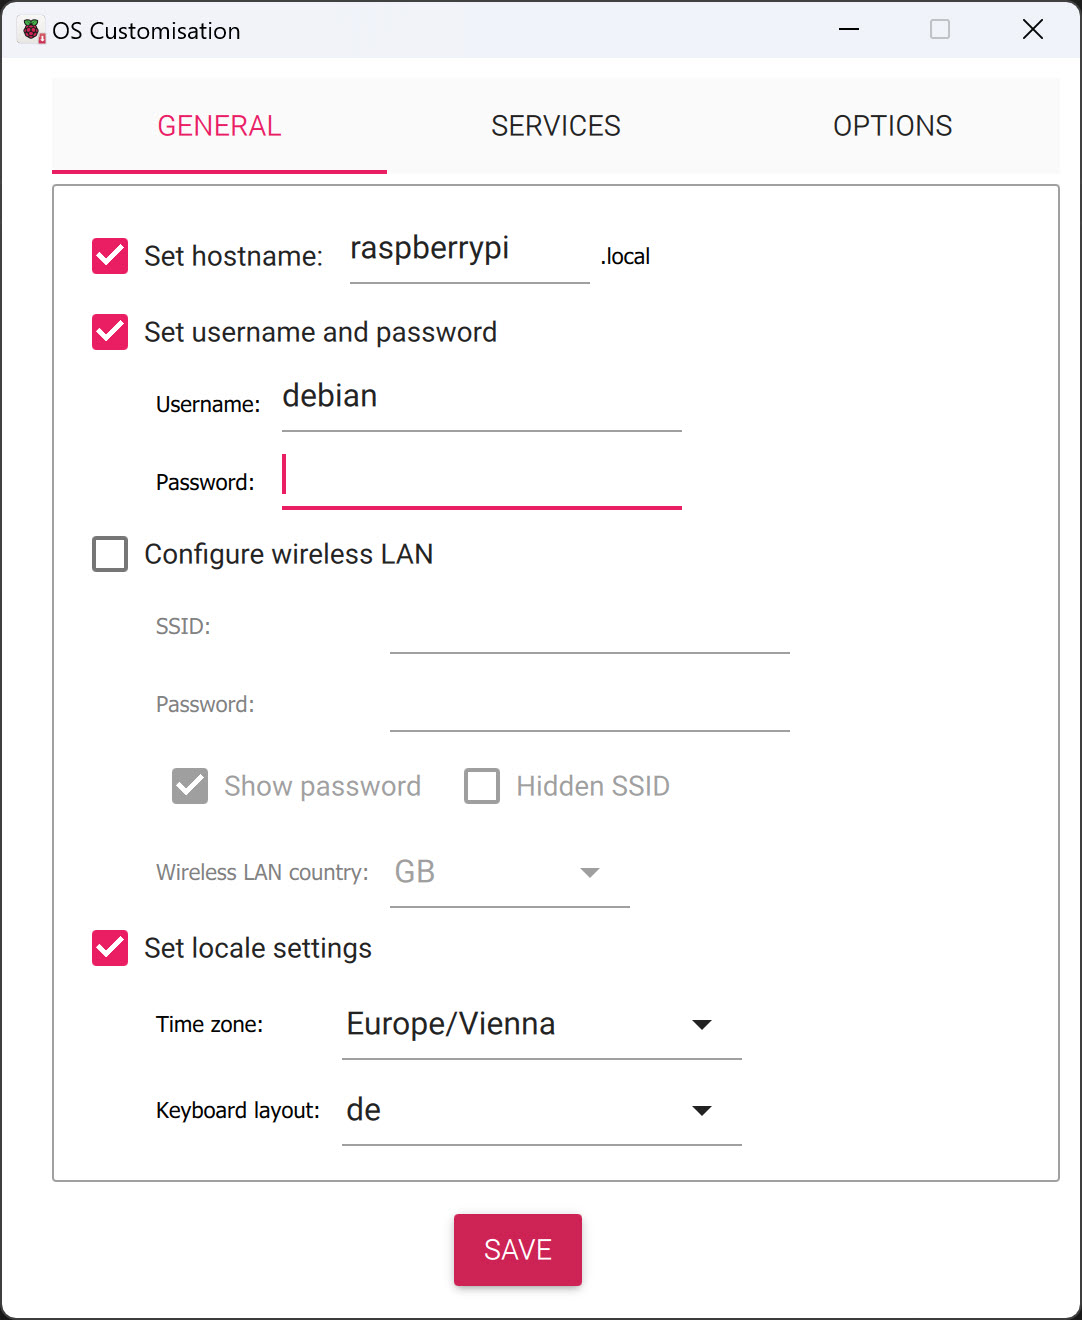The image size is (1082, 1320).
Task: Click the SAVE button
Action: click(x=517, y=1249)
